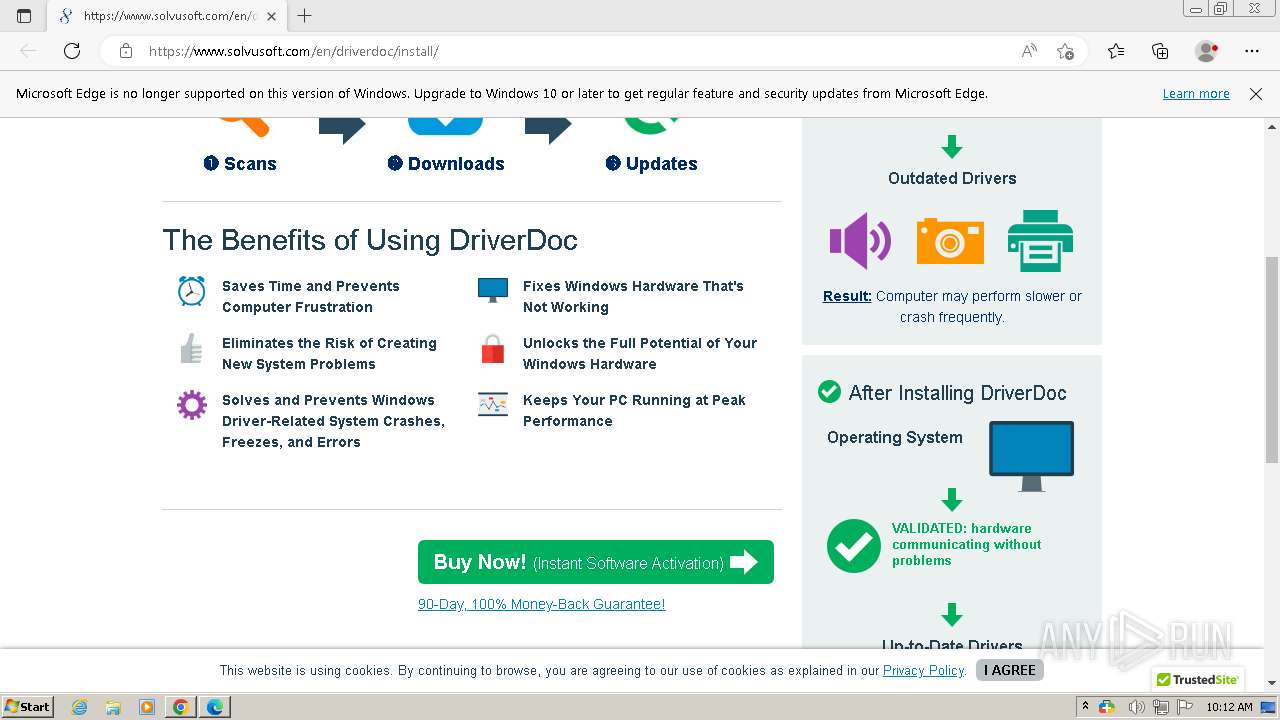Click 'Saves Time and Prevents Computer Frustration' text
The image size is (1280, 720).
[x=311, y=296]
